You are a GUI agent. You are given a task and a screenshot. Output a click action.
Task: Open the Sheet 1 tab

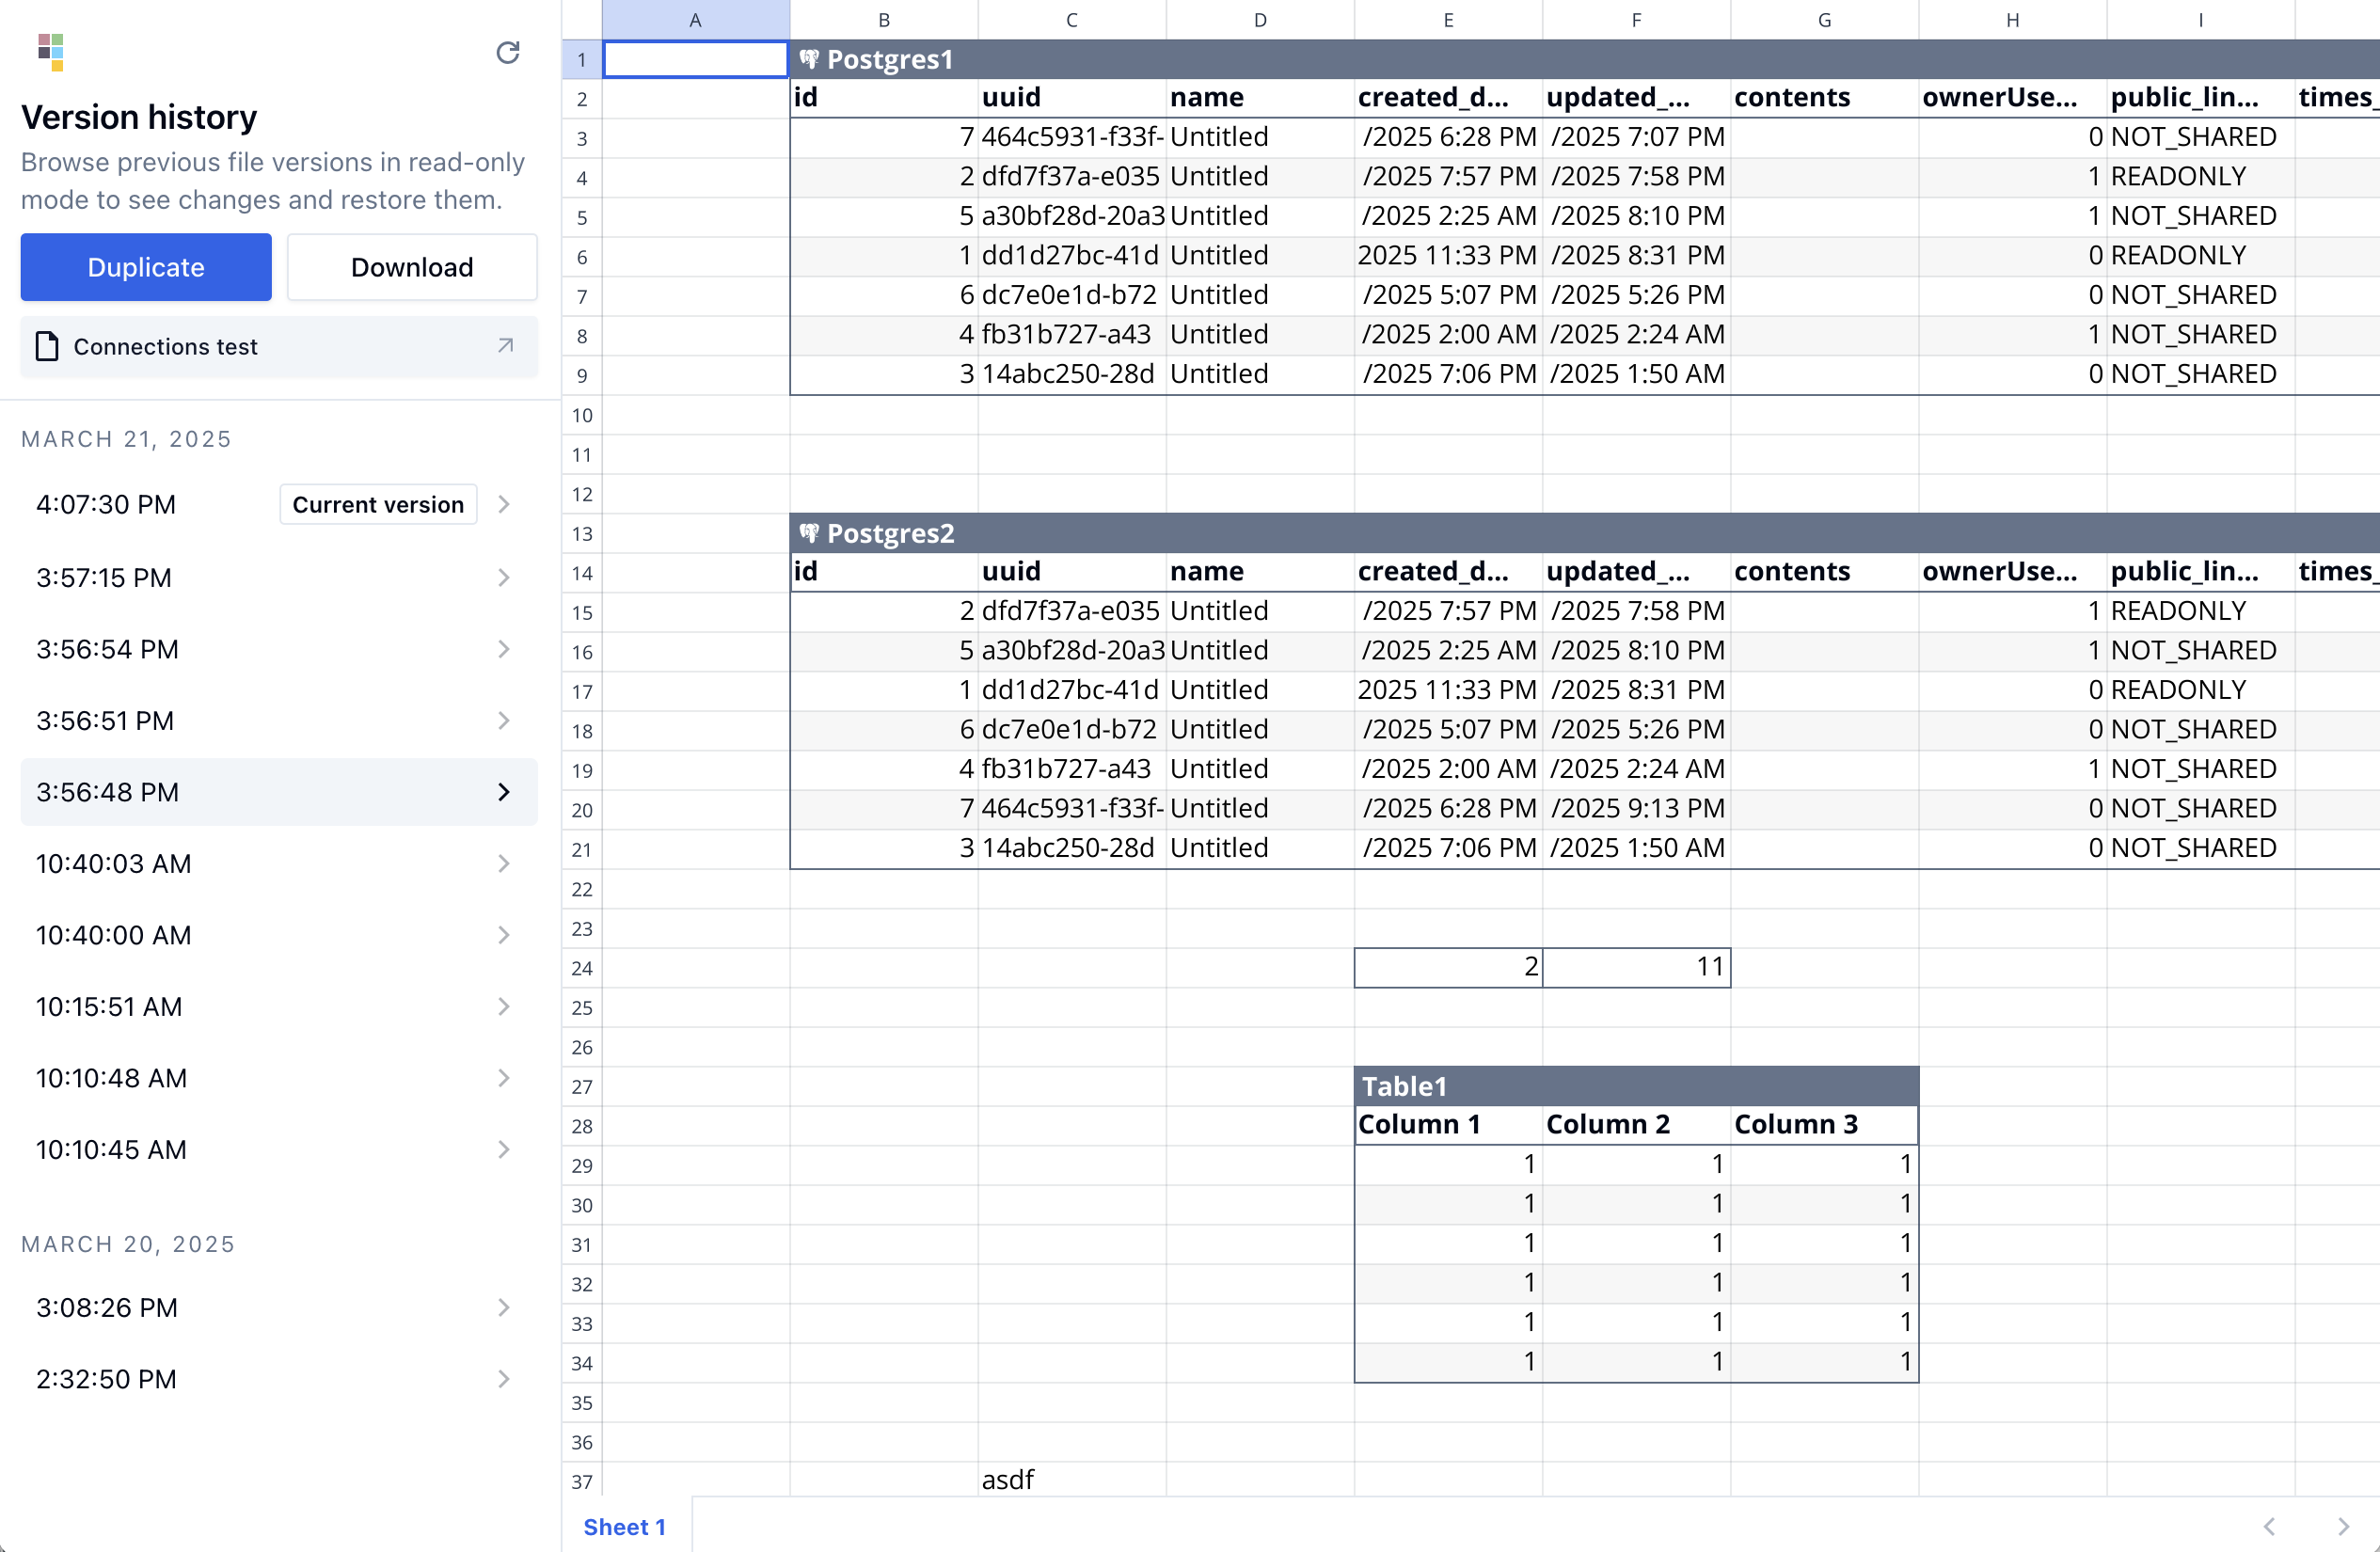[624, 1526]
